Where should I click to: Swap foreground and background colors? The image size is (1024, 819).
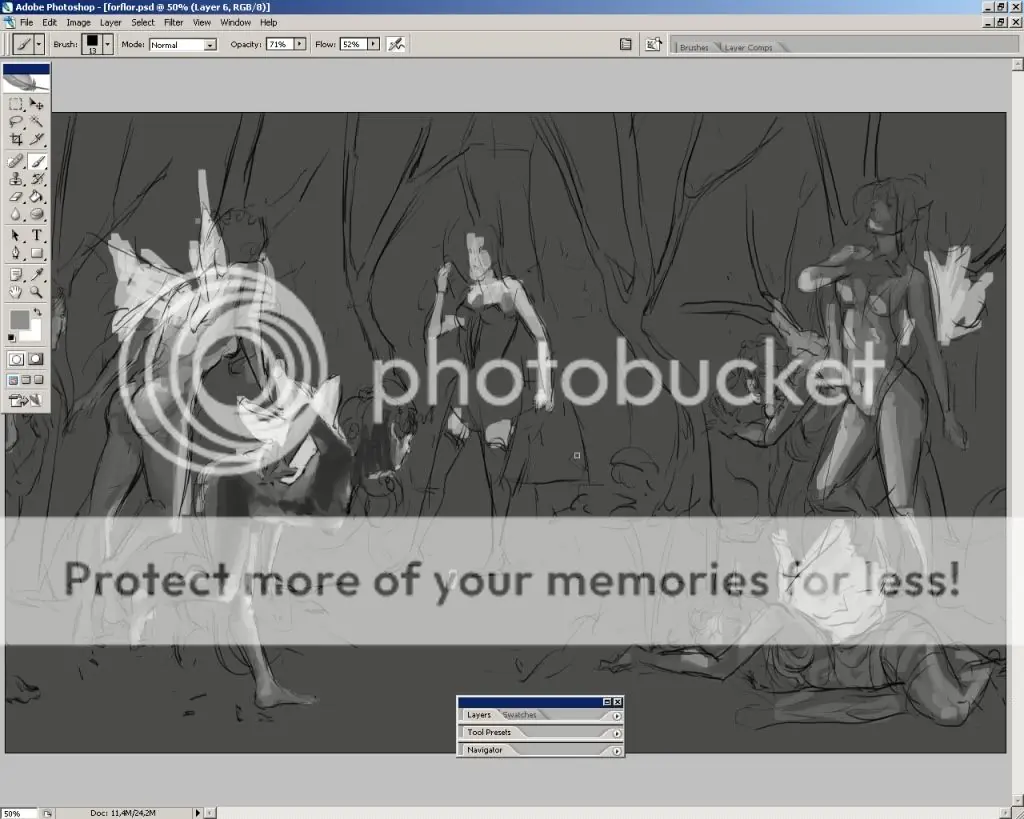[x=38, y=312]
